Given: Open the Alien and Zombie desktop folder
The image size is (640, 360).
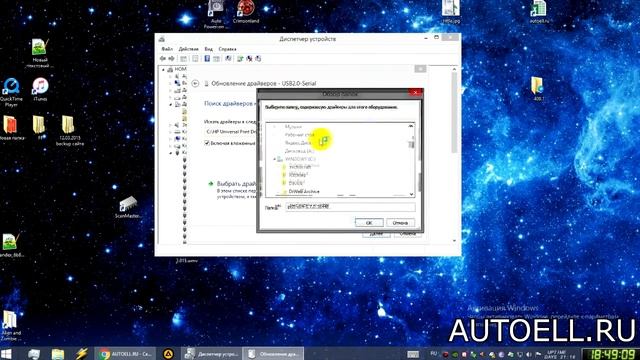Looking at the screenshot, I should (x=11, y=325).
